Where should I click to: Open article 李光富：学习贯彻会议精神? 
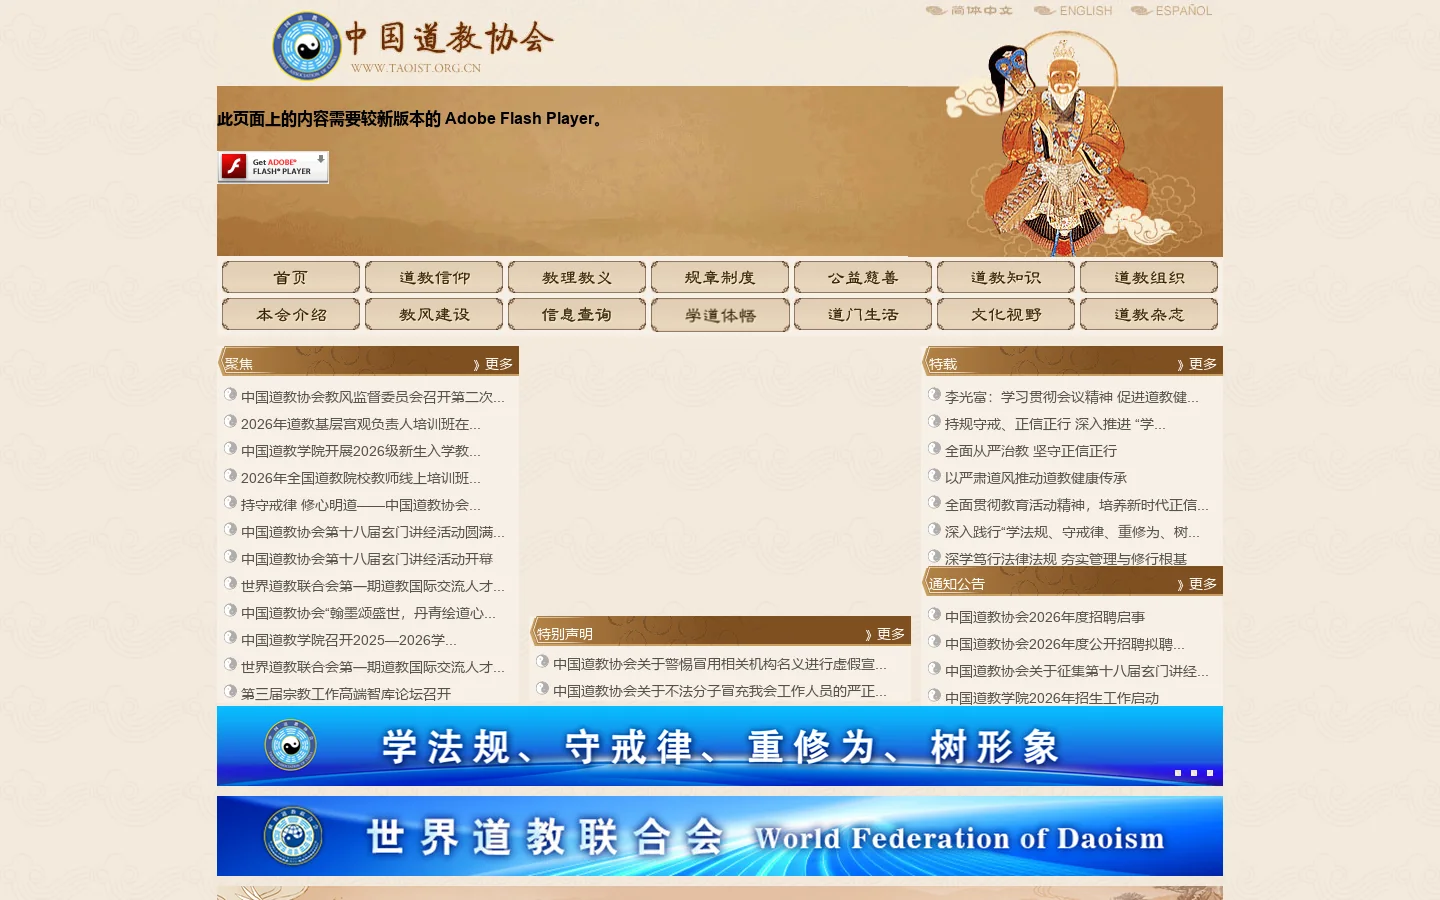[1071, 397]
